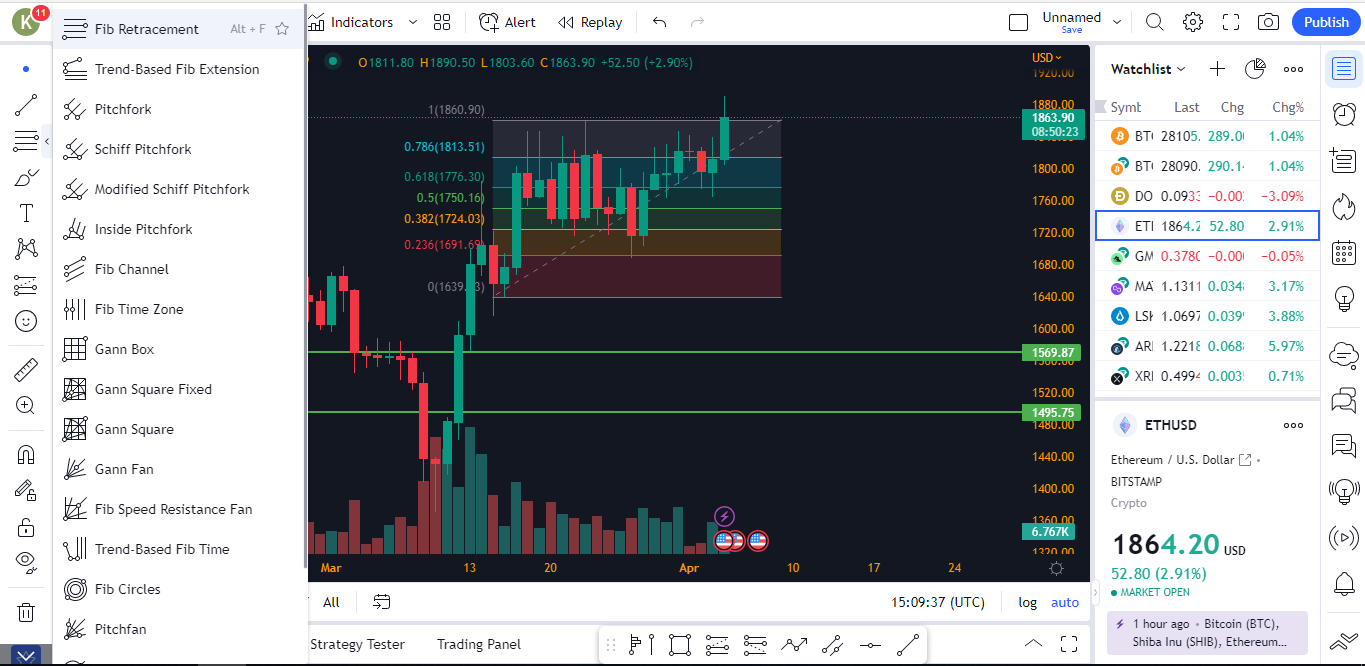The width and height of the screenshot is (1365, 666).
Task: Open the Strategy Tester tab
Action: click(x=357, y=644)
